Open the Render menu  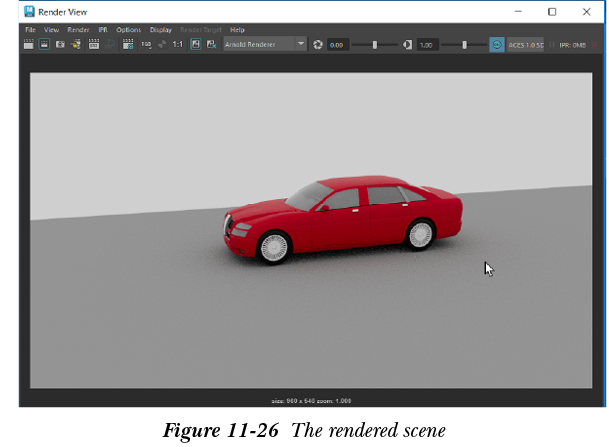click(x=78, y=30)
